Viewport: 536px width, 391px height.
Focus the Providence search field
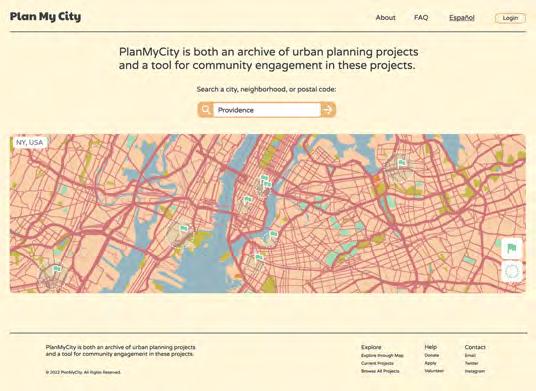point(267,110)
